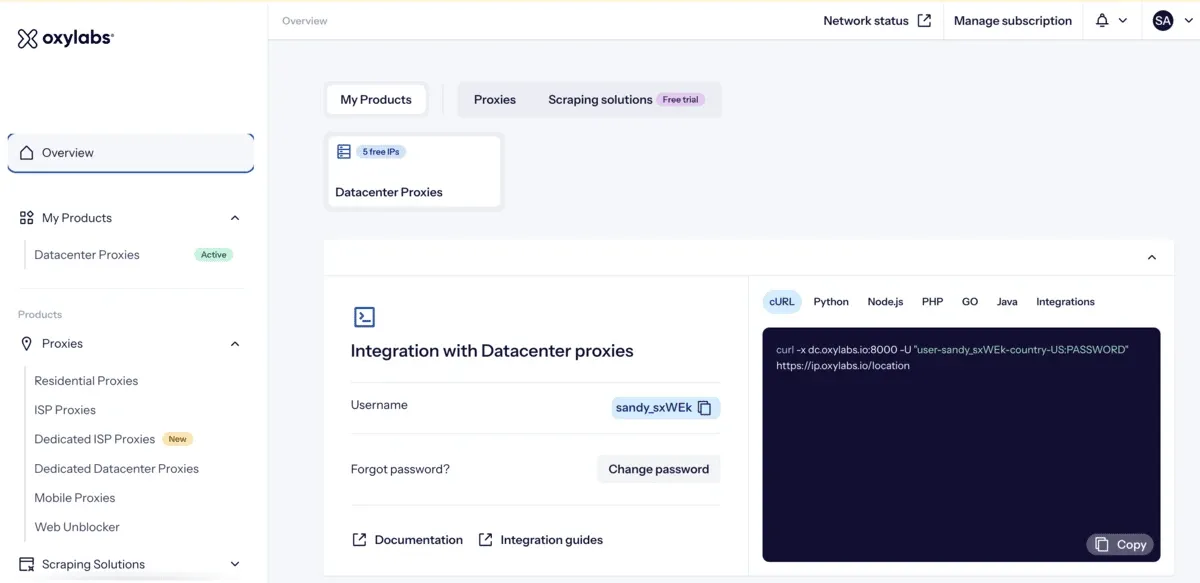Go to Overview in the sidebar
1200x583 pixels.
pyautogui.click(x=131, y=153)
